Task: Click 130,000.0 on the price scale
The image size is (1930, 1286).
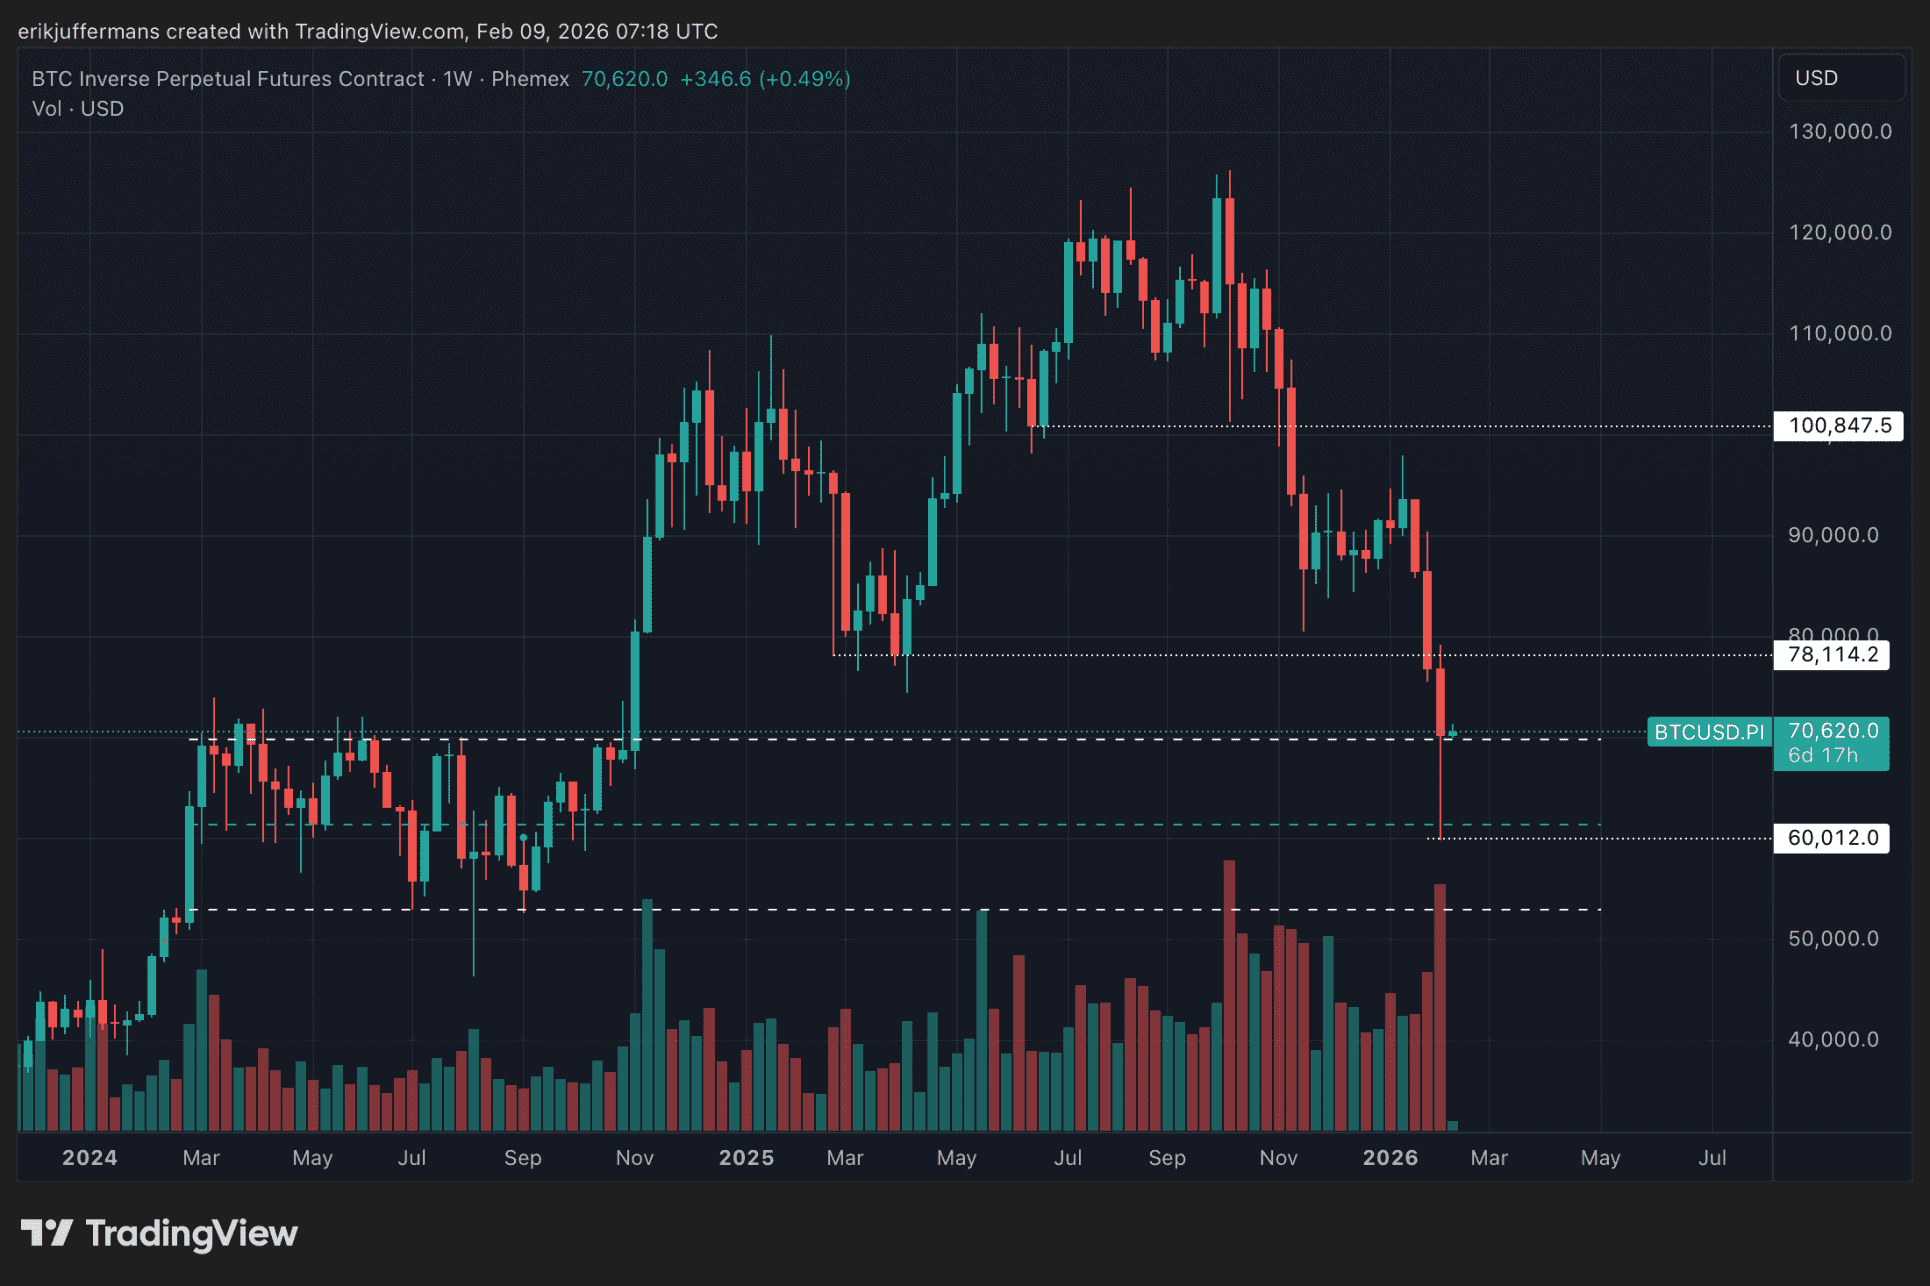Action: click(1839, 132)
